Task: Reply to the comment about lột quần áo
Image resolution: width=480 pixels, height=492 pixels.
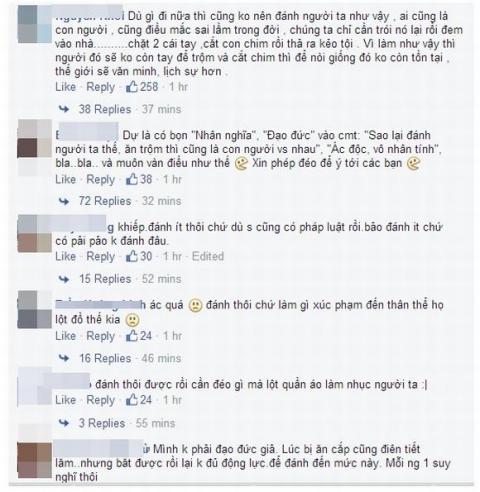Action: pos(101,400)
